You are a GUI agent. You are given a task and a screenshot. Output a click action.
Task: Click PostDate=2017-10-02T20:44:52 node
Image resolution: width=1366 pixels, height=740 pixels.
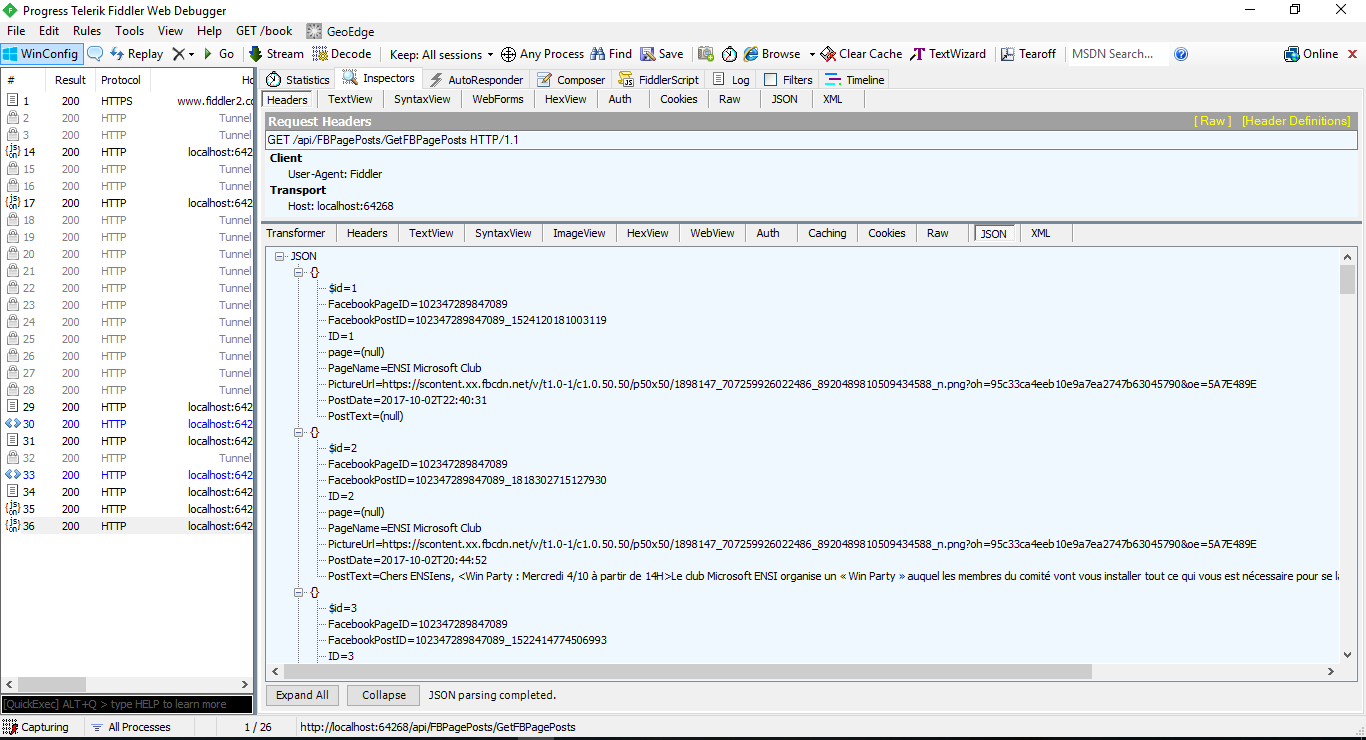pyautogui.click(x=408, y=560)
